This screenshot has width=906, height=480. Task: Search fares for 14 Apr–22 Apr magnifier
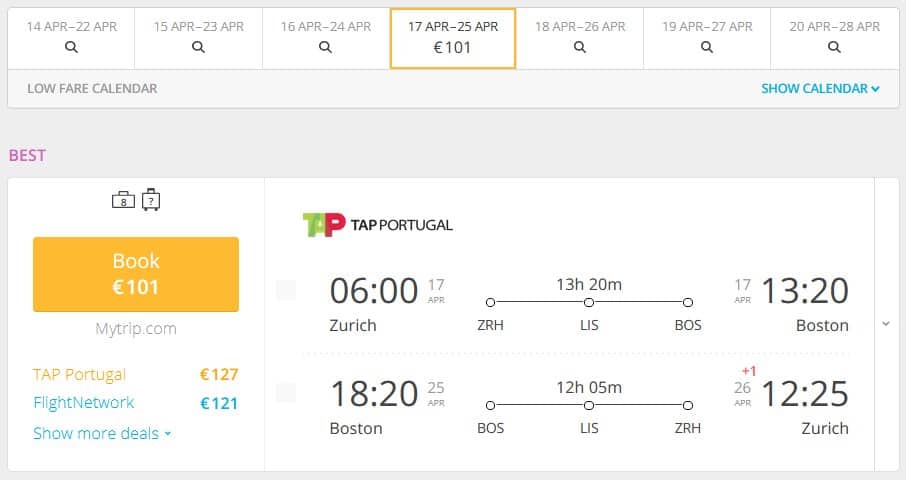71,47
